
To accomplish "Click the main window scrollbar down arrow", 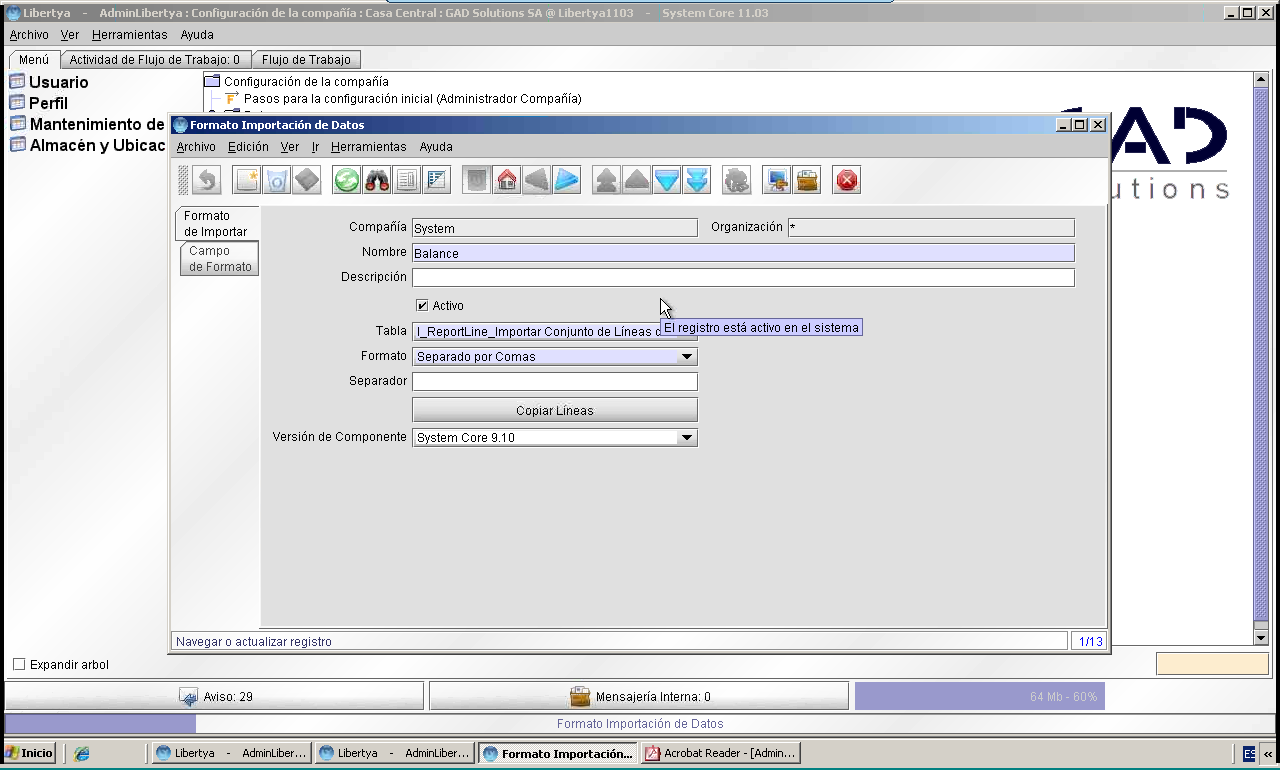I will tap(1261, 637).
